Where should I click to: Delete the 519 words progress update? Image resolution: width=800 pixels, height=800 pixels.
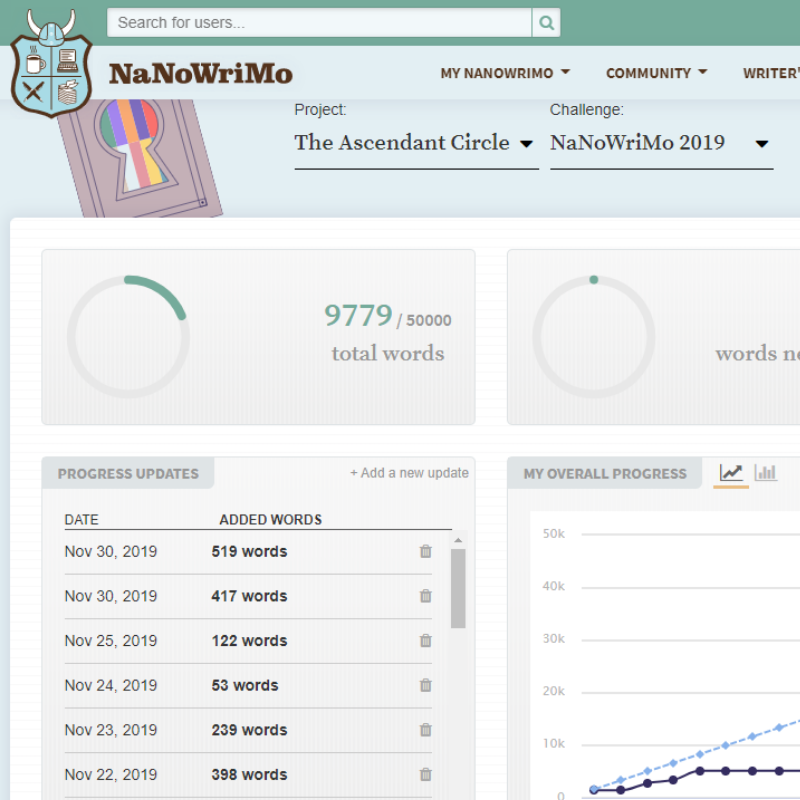point(426,551)
